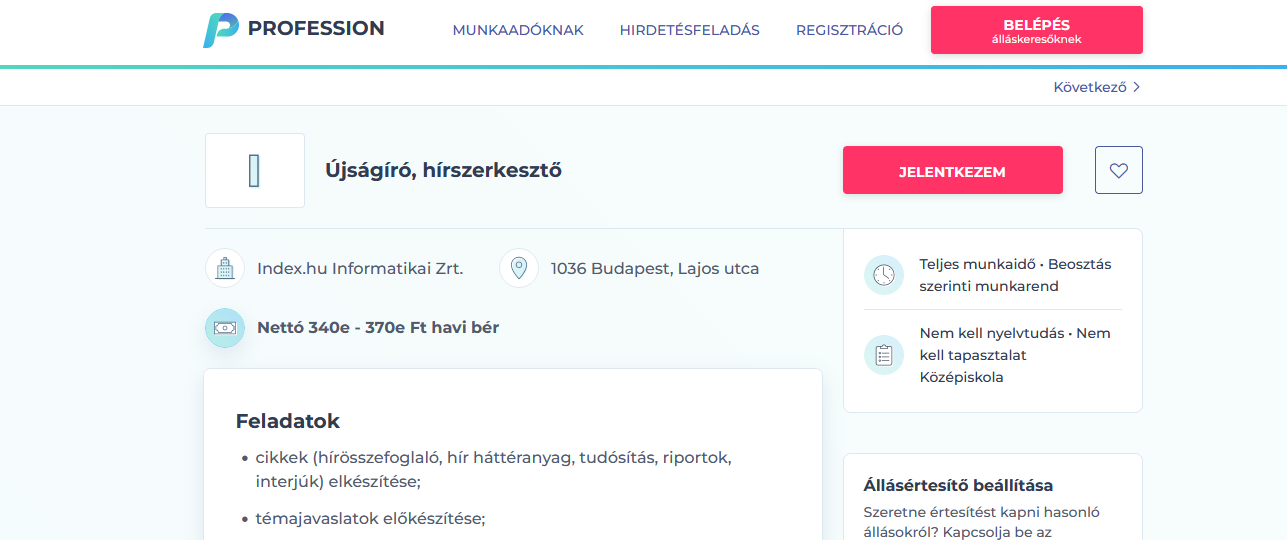
Task: Save the job with the heart icon
Action: [1118, 171]
